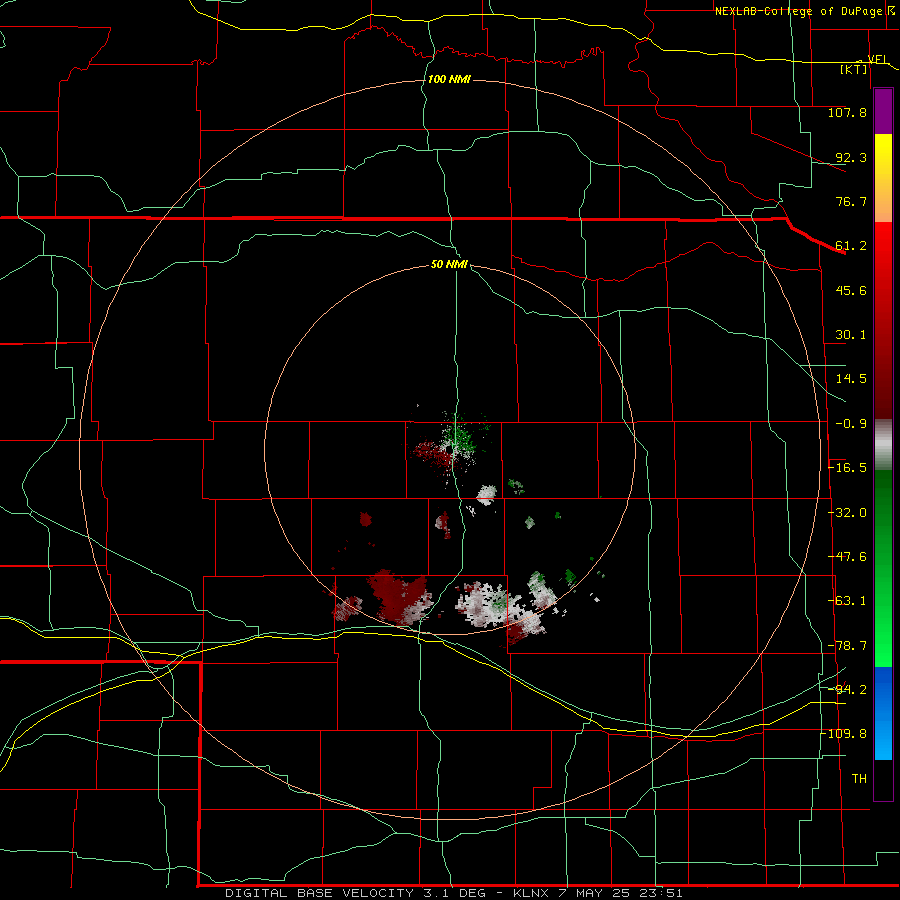Screen dimensions: 900x900
Task: Click the gray segment of the color bar
Action: [x=883, y=445]
